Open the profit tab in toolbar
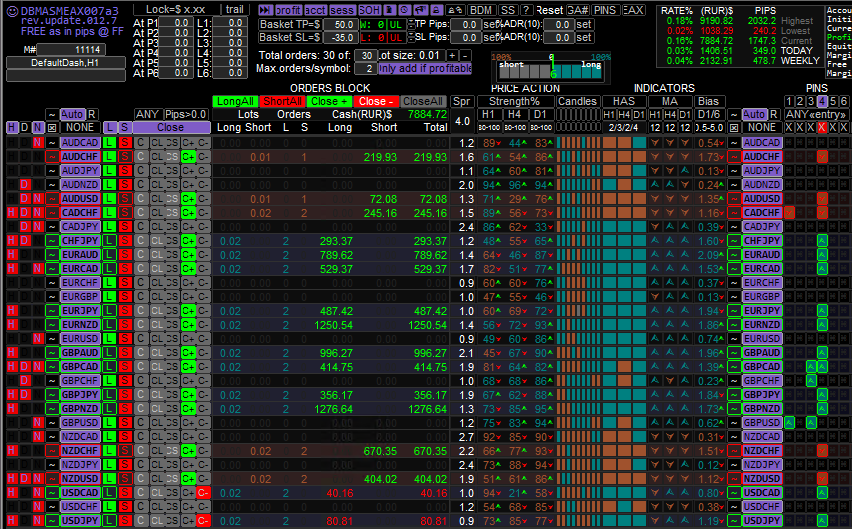Image resolution: width=852 pixels, height=529 pixels. pos(289,10)
